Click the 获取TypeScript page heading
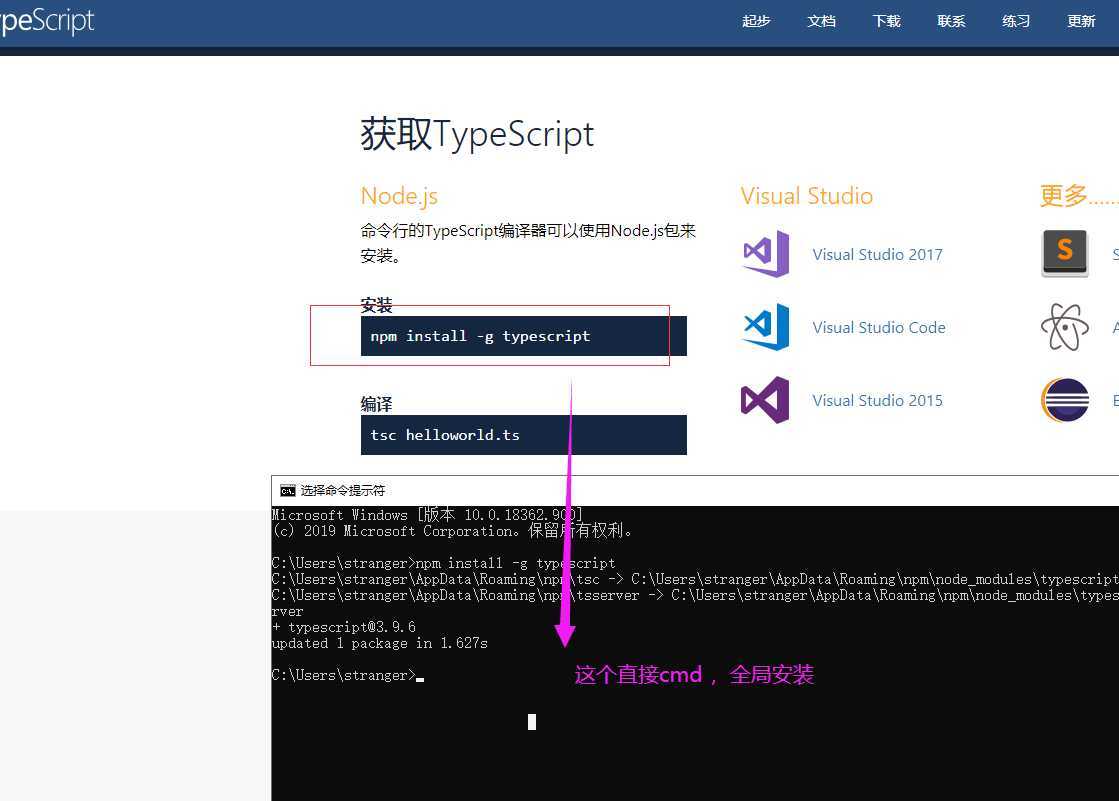1119x801 pixels. (x=477, y=134)
